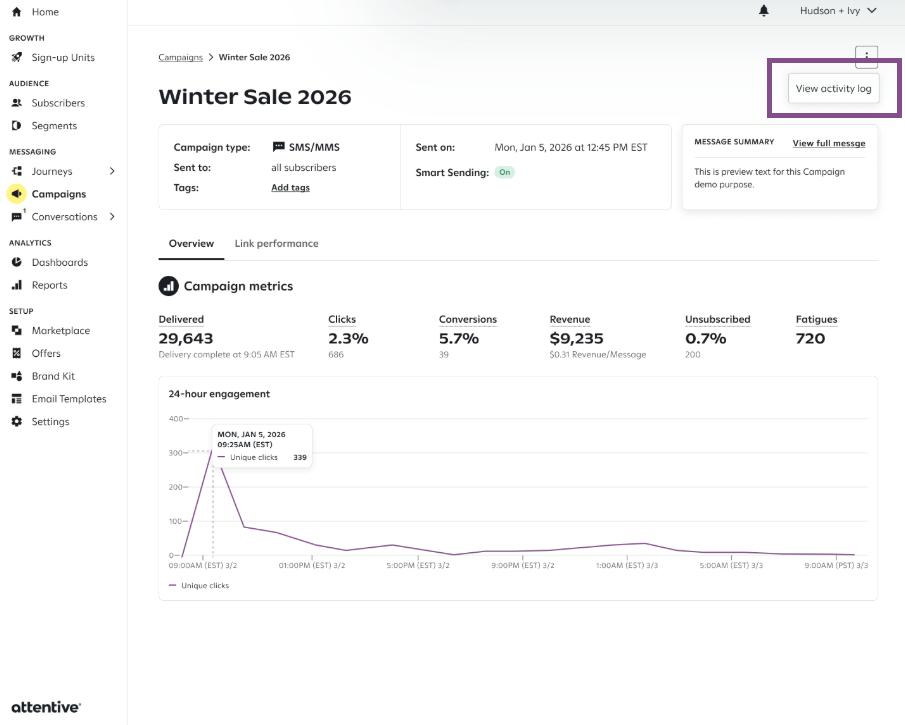Click the Segments icon in sidebar

click(x=16, y=126)
